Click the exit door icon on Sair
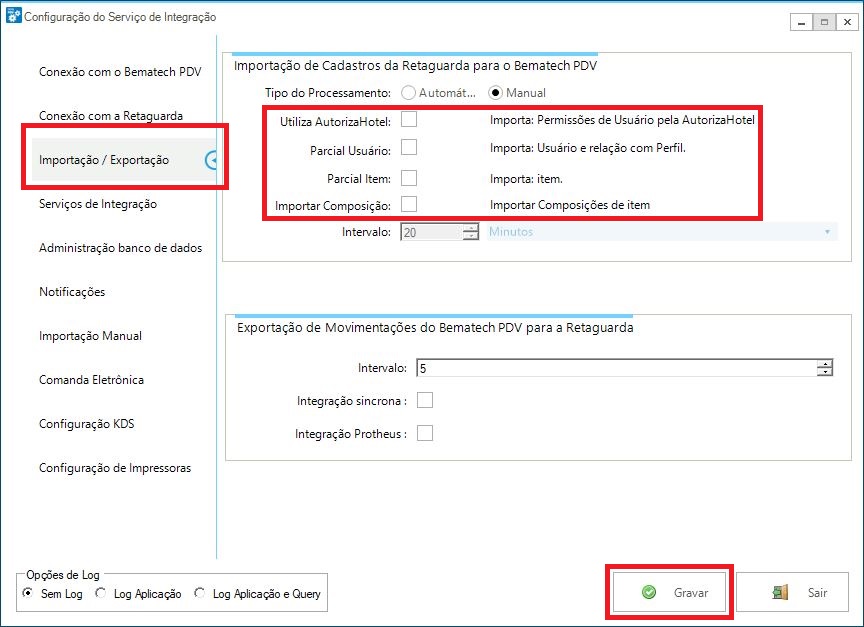Screen dimensions: 864x627 pyautogui.click(x=780, y=592)
